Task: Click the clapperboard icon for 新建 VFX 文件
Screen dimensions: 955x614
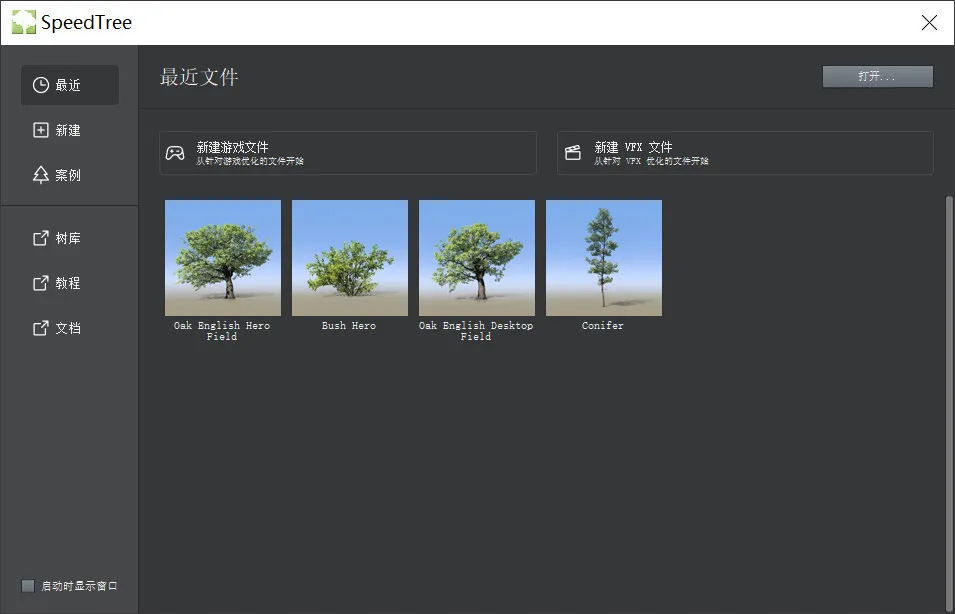Action: [x=573, y=153]
